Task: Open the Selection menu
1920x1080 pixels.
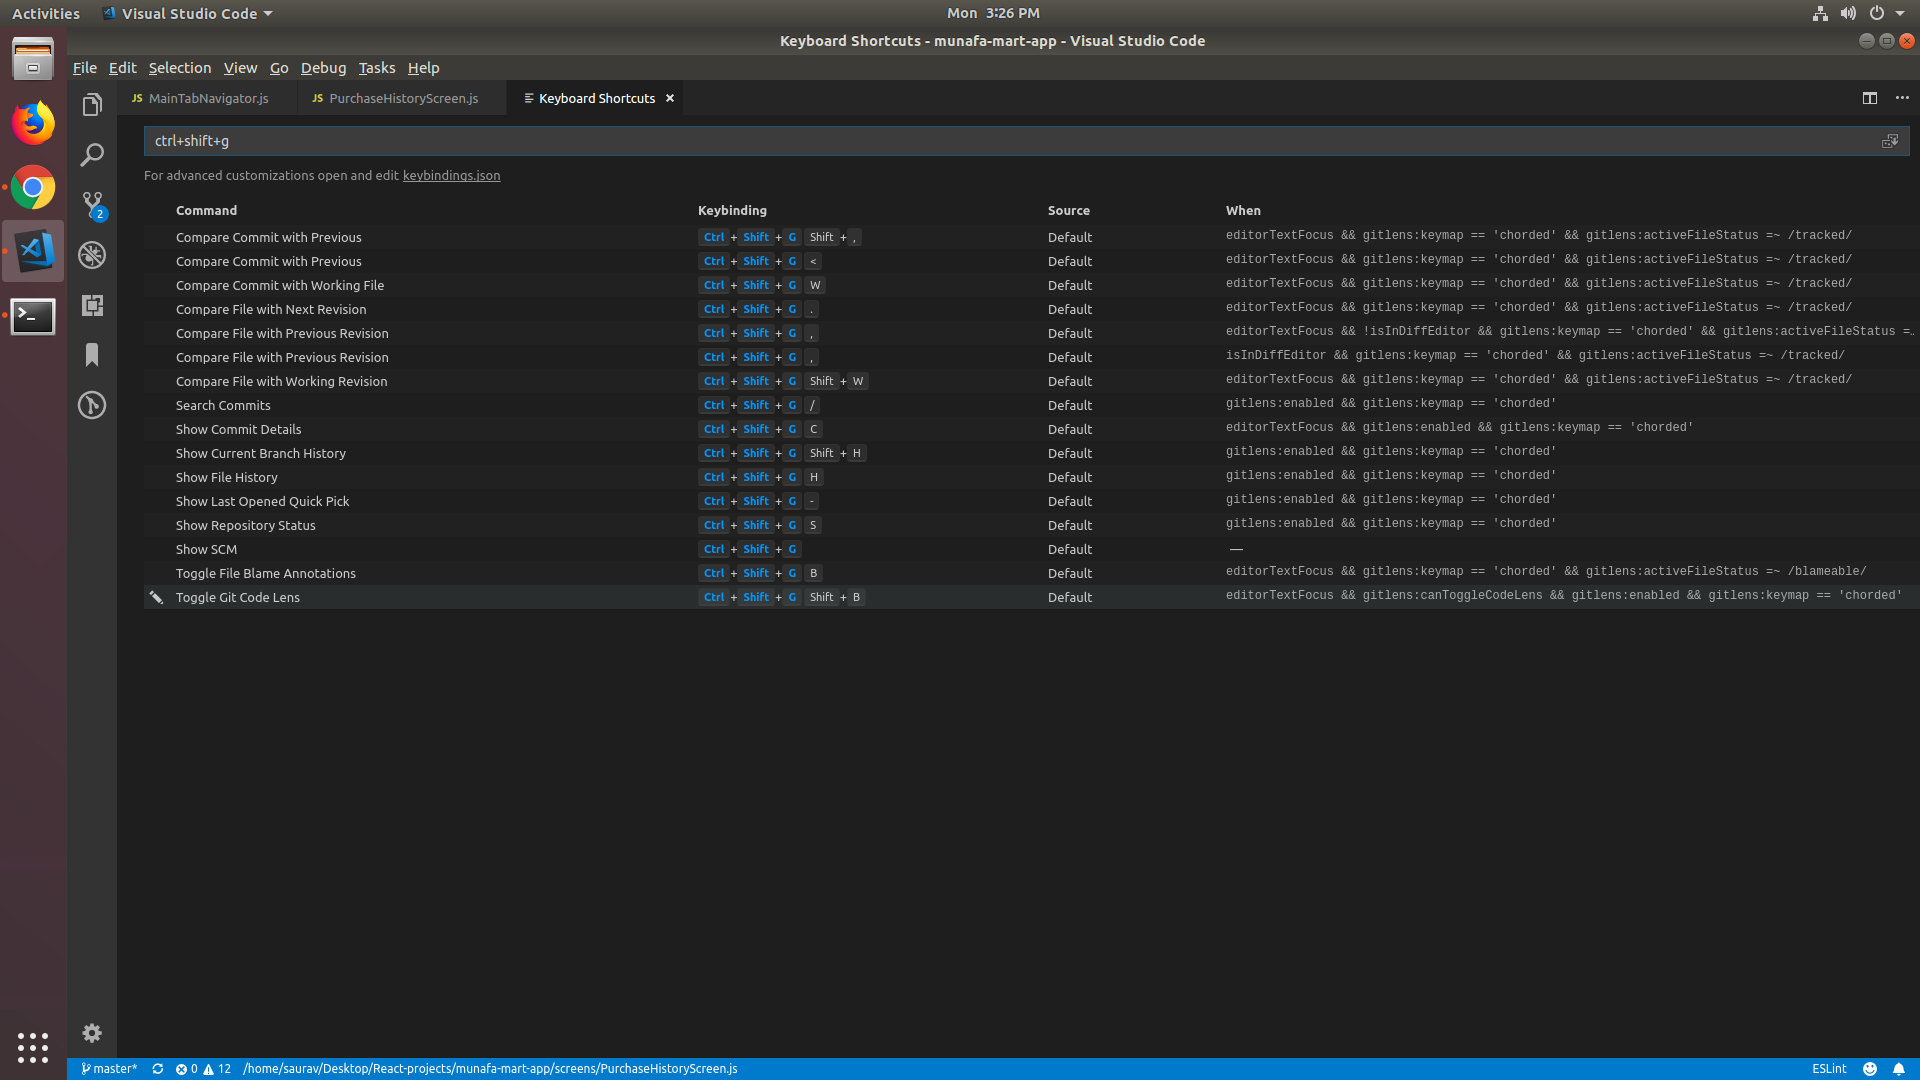Action: [x=180, y=68]
